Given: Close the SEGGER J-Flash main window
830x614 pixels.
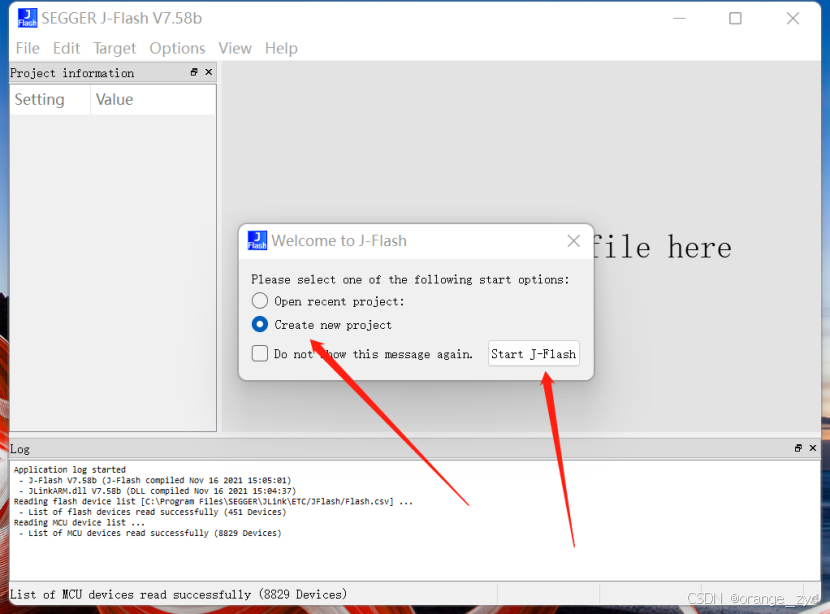Looking at the screenshot, I should click(793, 19).
